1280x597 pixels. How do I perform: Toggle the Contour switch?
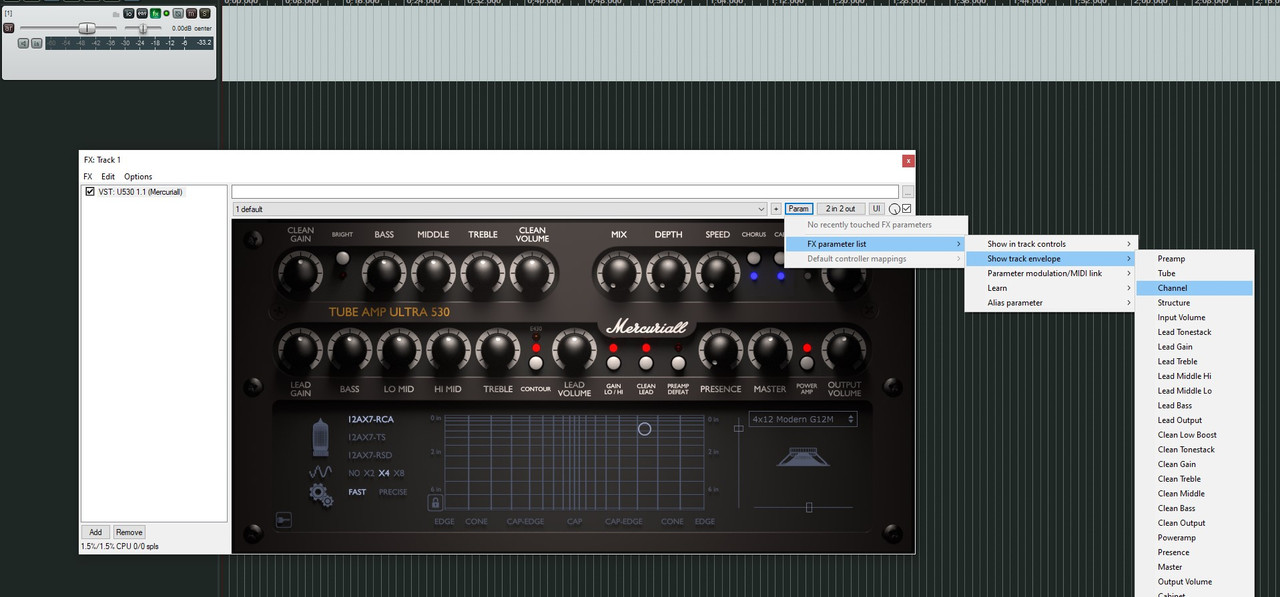(x=535, y=363)
